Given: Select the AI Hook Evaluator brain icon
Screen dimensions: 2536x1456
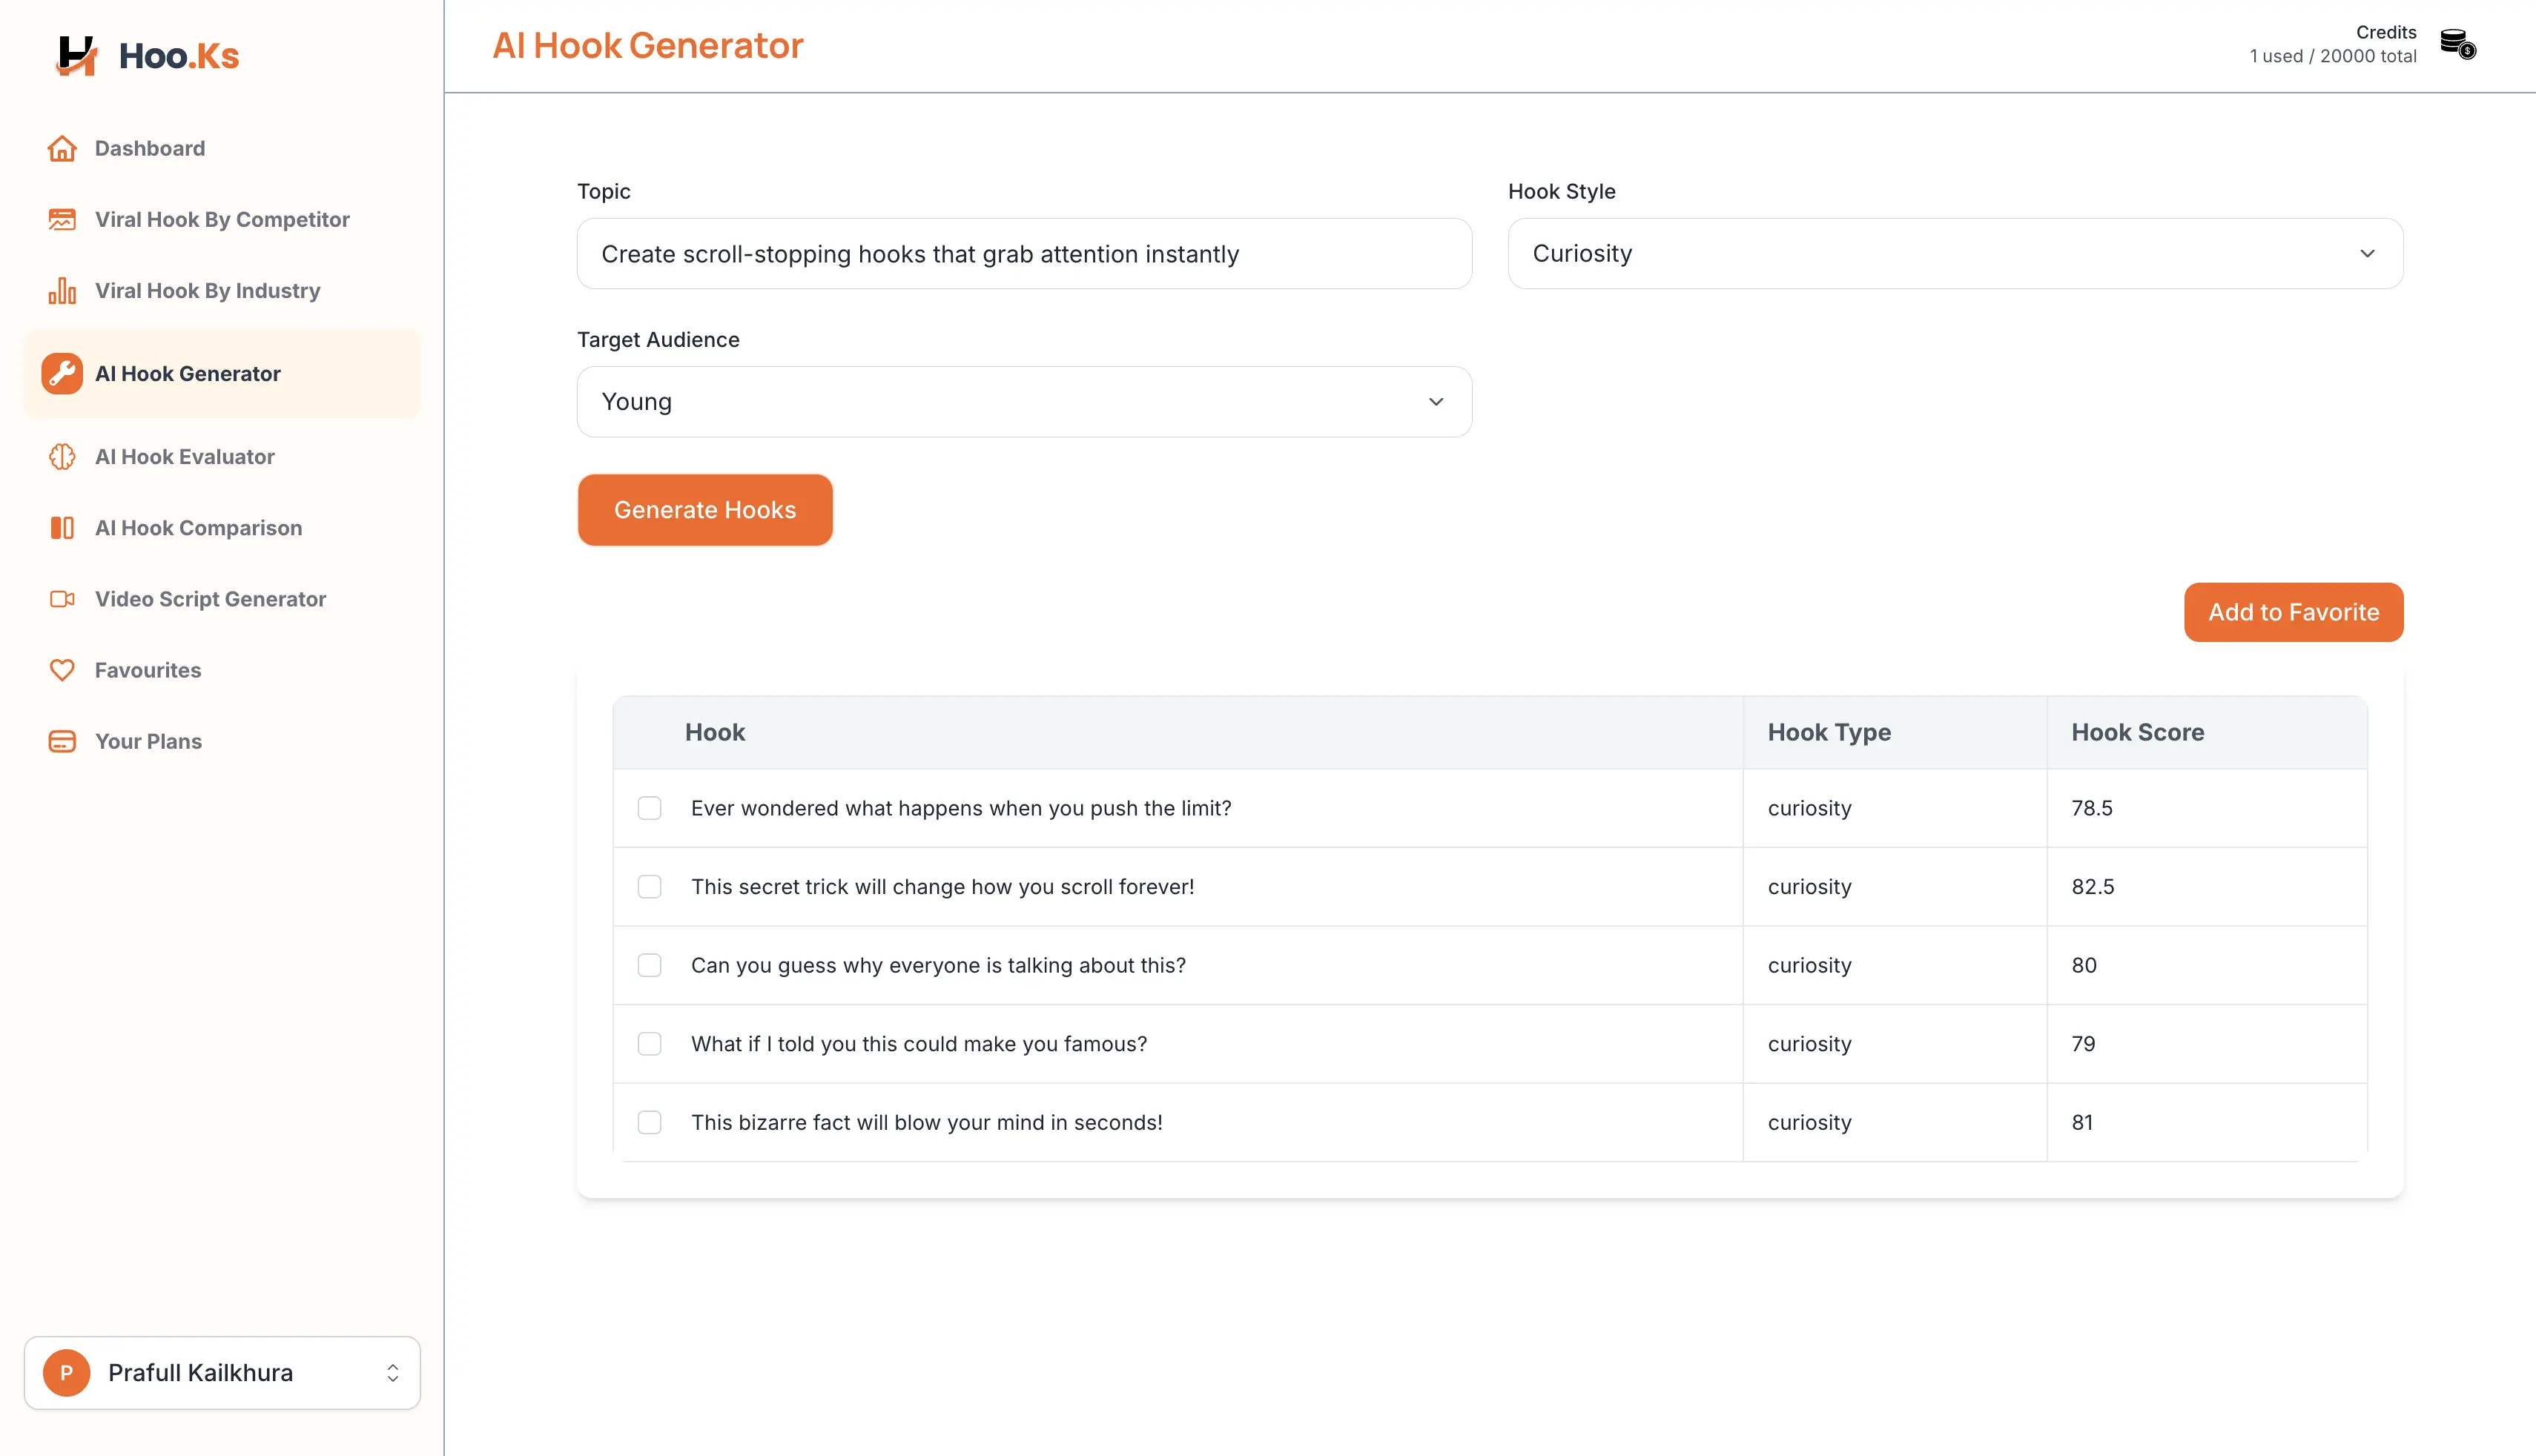Looking at the screenshot, I should tap(62, 456).
